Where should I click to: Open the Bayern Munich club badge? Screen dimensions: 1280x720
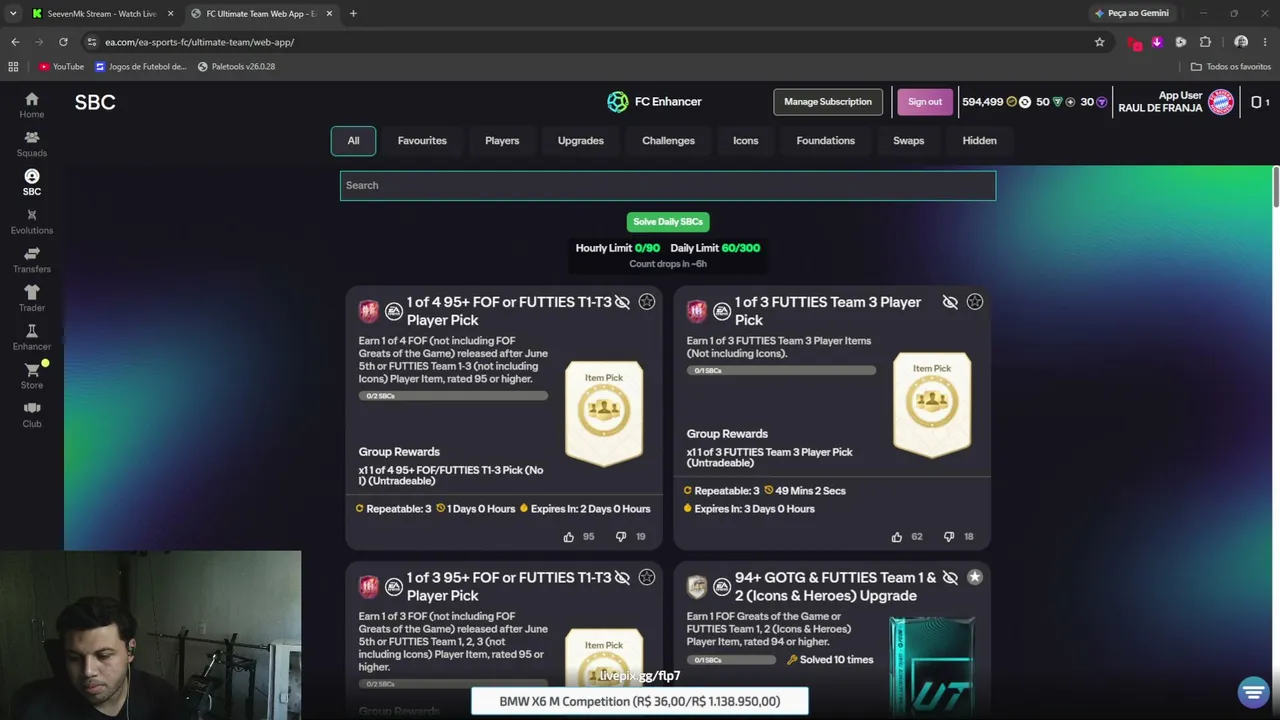[1221, 102]
